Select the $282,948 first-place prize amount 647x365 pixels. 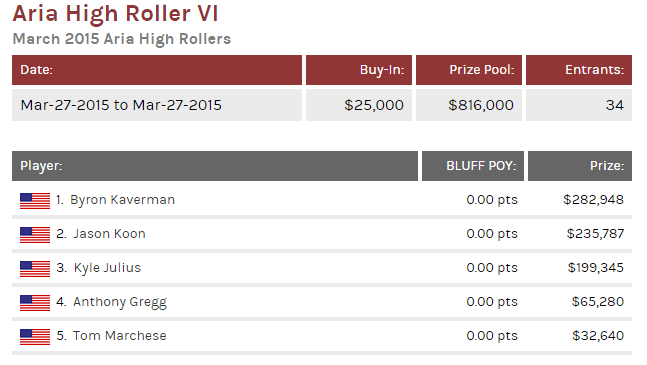click(593, 200)
